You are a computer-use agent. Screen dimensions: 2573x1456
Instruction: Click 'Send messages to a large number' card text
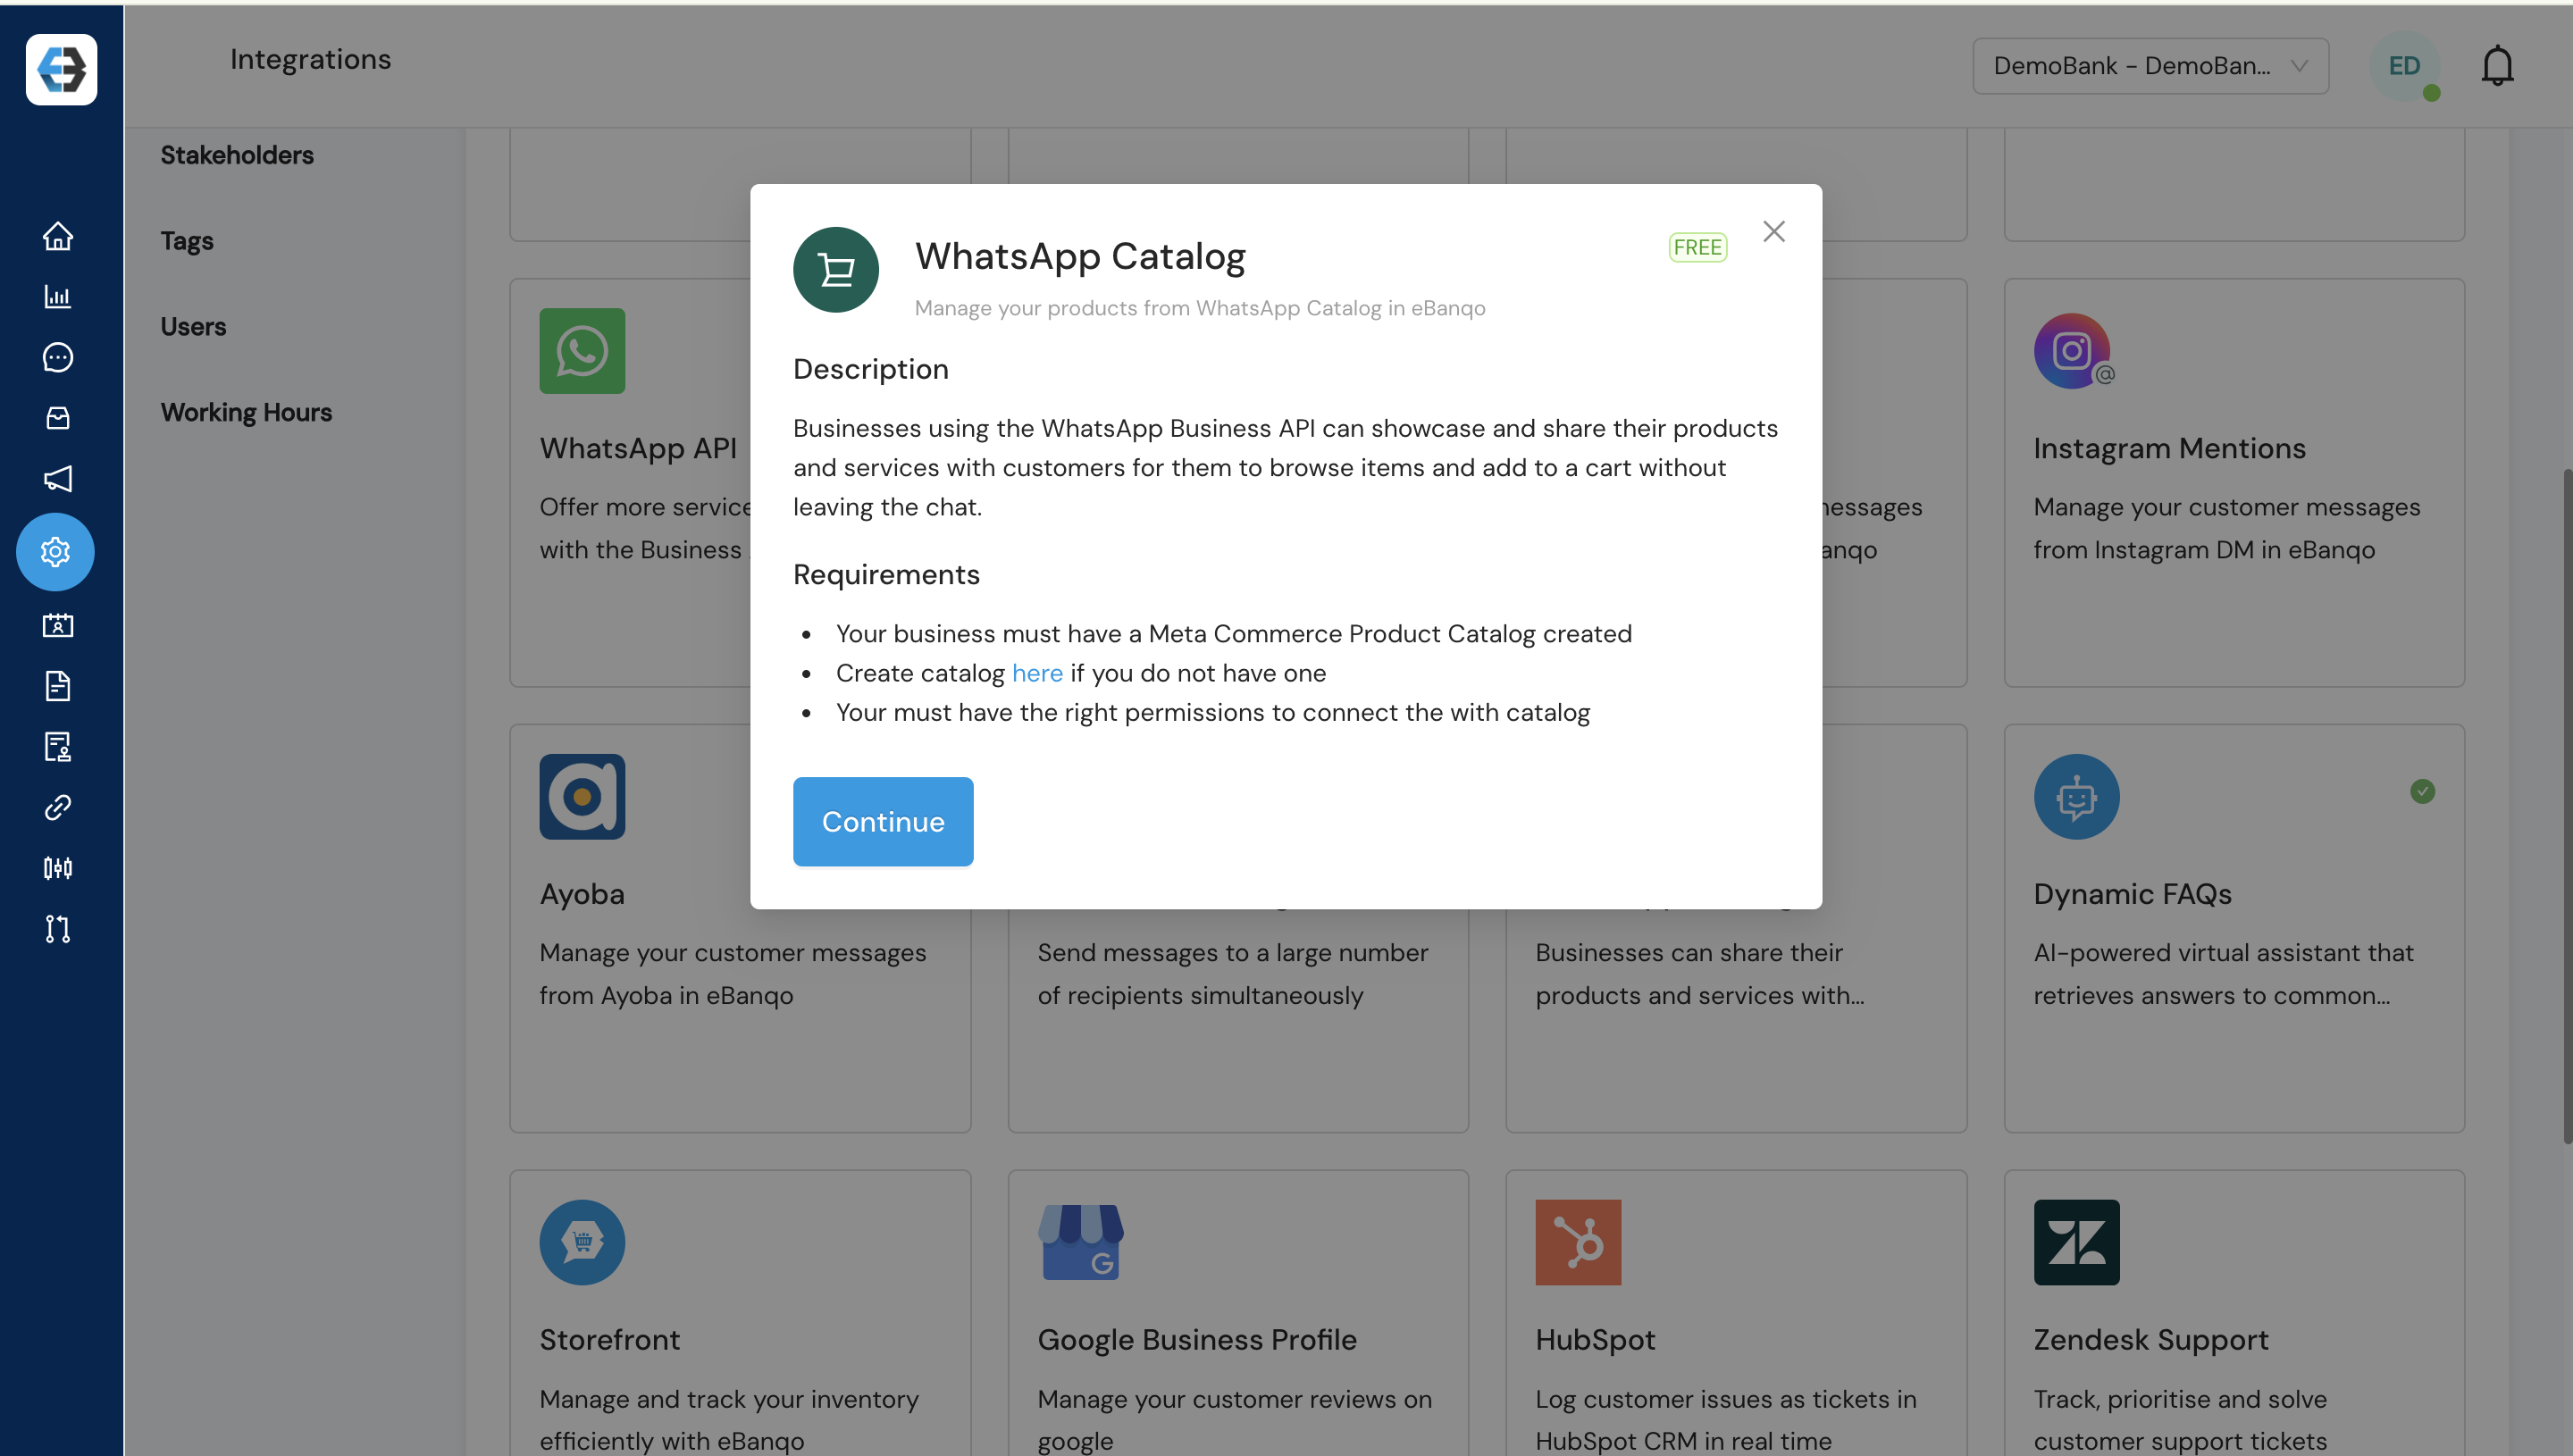click(1233, 953)
